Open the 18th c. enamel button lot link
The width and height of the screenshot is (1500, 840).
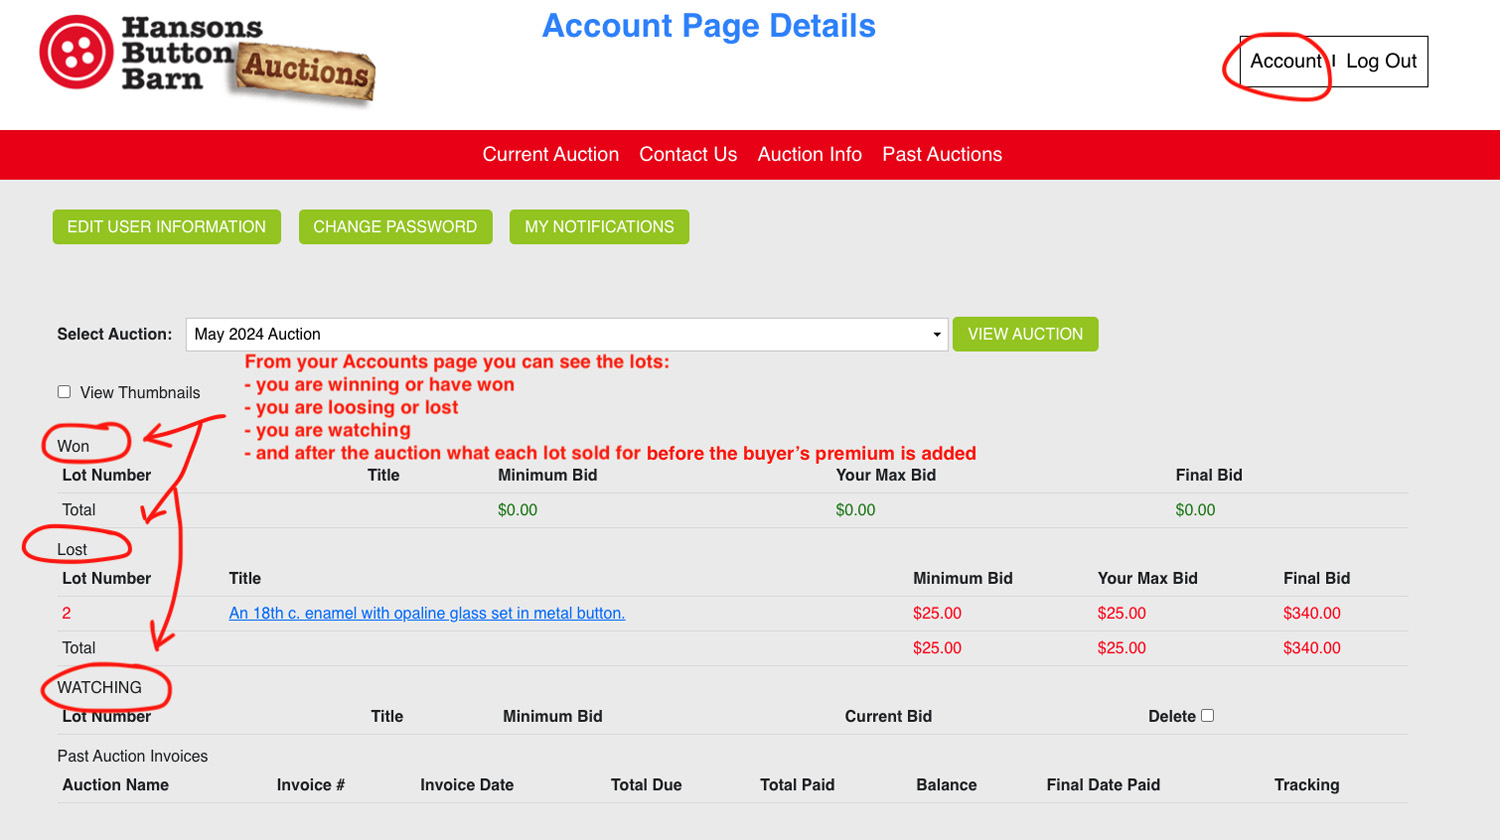coord(427,613)
